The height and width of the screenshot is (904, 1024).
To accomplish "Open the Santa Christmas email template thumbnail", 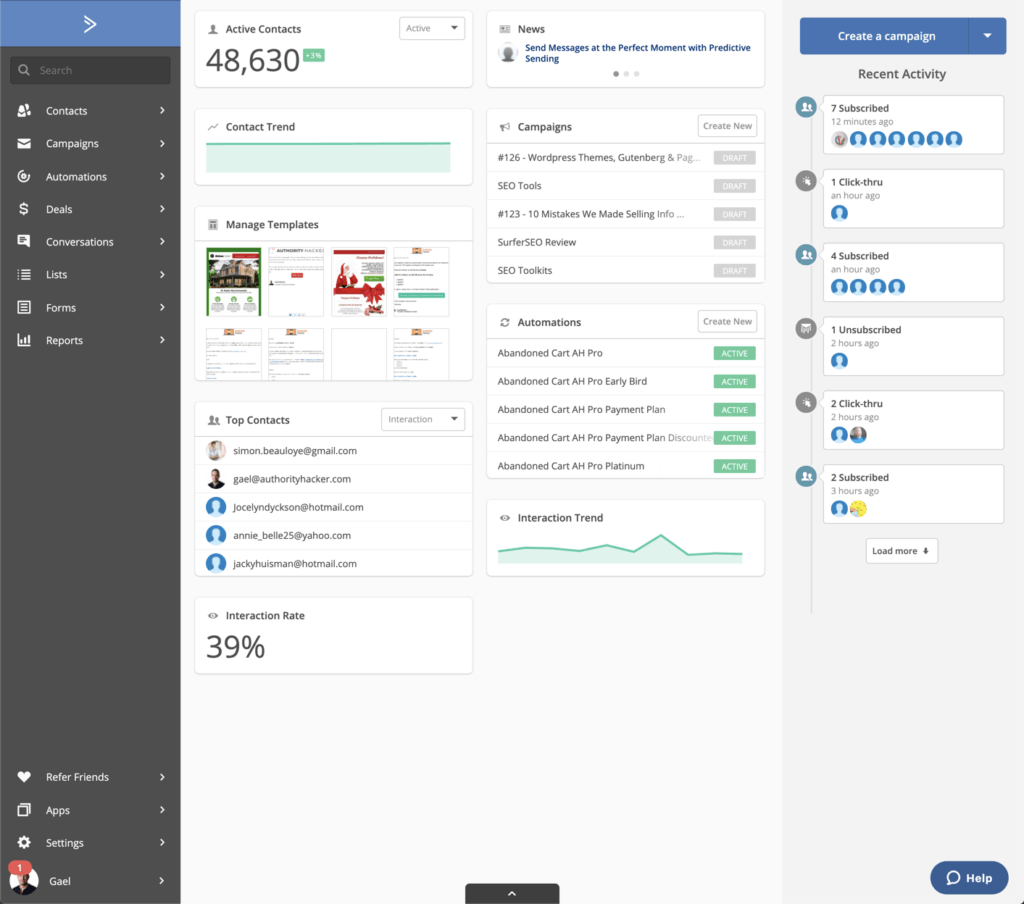I will coord(358,282).
